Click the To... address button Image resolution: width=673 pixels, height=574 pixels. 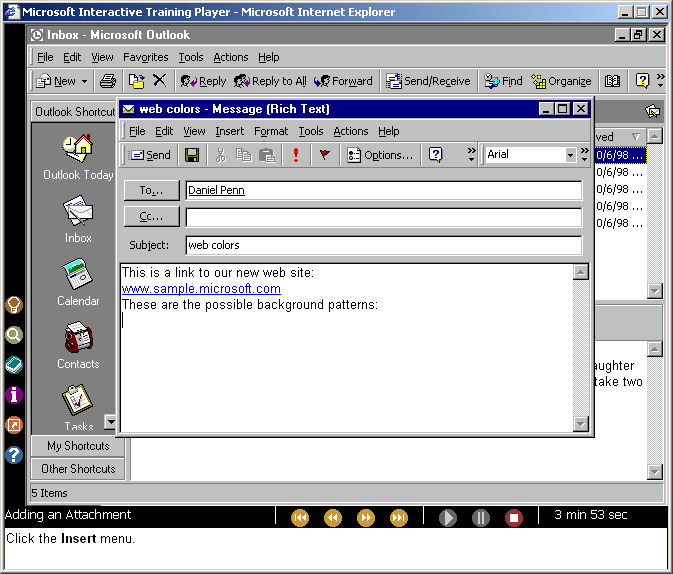coord(152,190)
